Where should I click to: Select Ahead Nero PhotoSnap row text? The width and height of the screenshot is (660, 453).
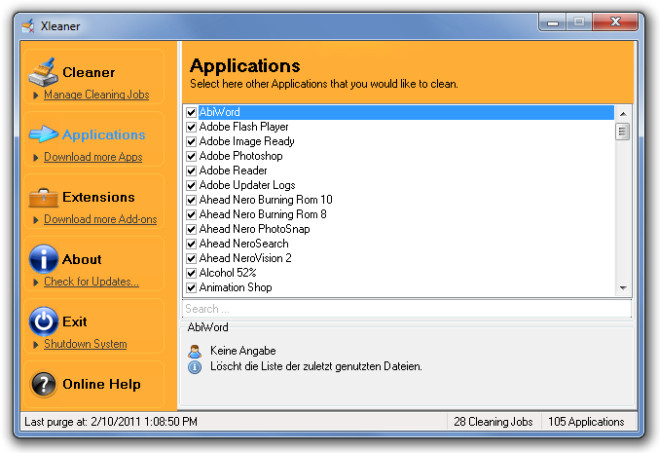255,229
